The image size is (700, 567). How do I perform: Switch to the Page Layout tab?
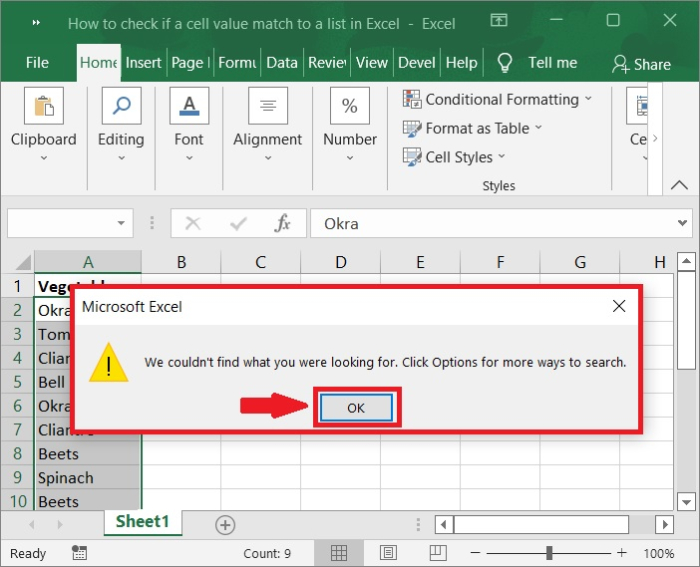click(x=191, y=63)
